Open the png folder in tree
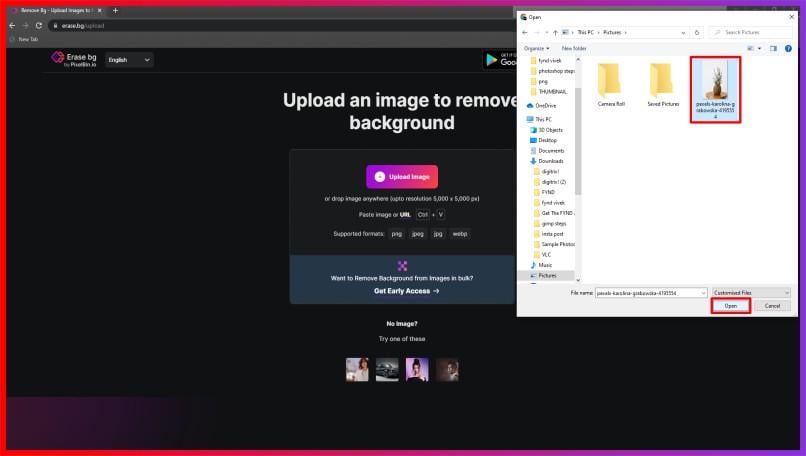The width and height of the screenshot is (806, 456). point(539,81)
